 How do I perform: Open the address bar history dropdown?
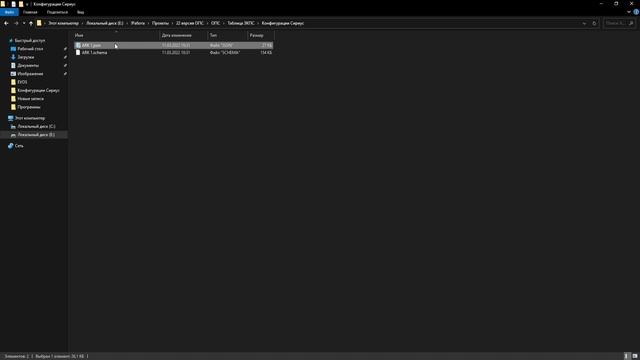[x=584, y=23]
